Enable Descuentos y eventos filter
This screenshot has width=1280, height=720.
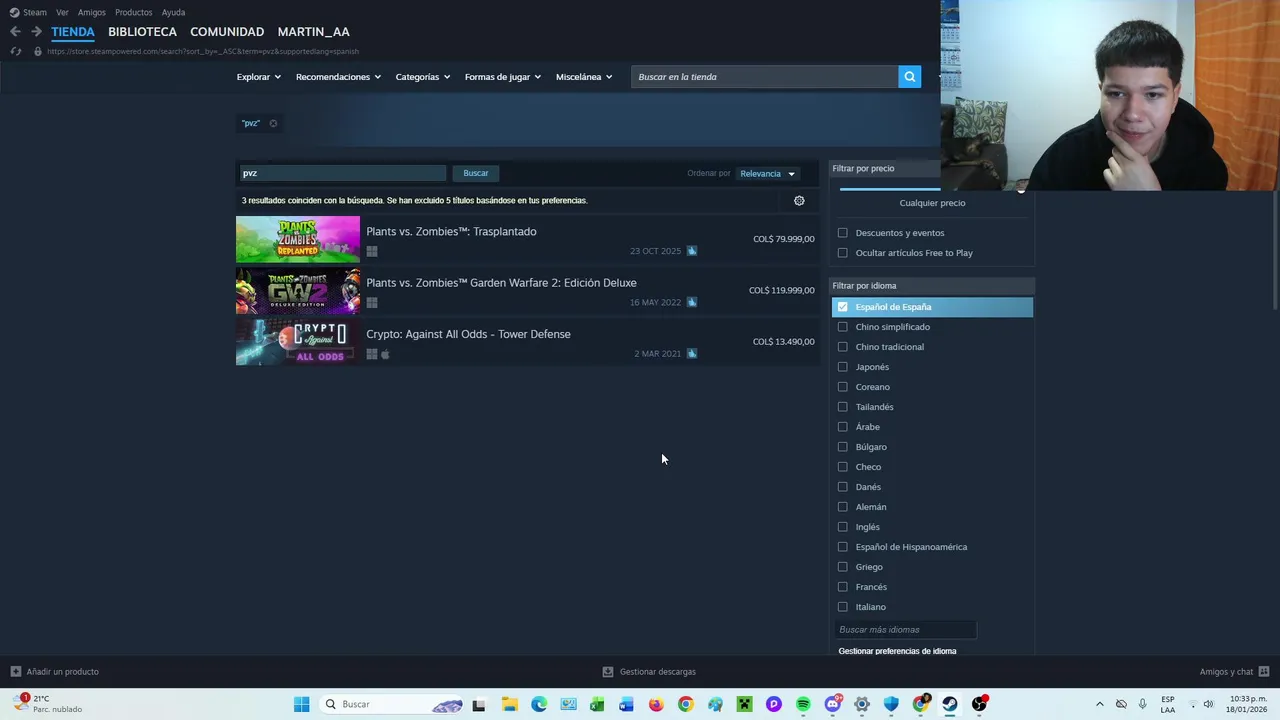pyautogui.click(x=842, y=233)
